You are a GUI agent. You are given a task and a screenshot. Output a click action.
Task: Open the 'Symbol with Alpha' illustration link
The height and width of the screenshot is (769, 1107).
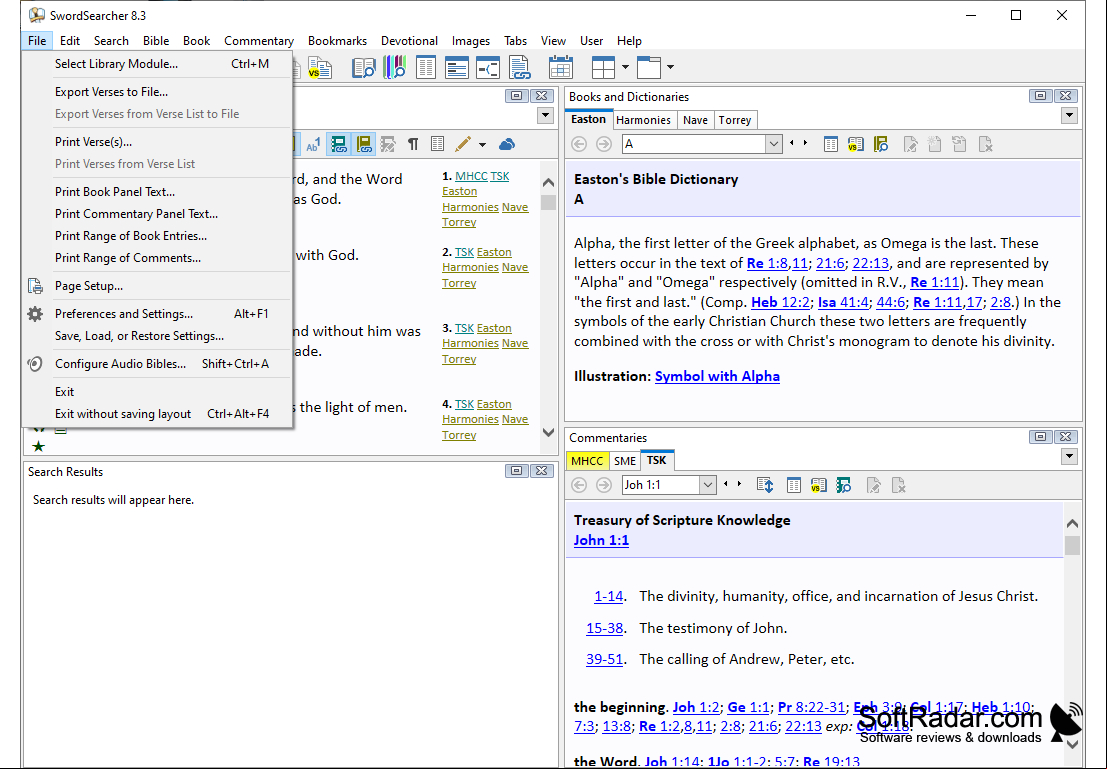[x=717, y=376]
